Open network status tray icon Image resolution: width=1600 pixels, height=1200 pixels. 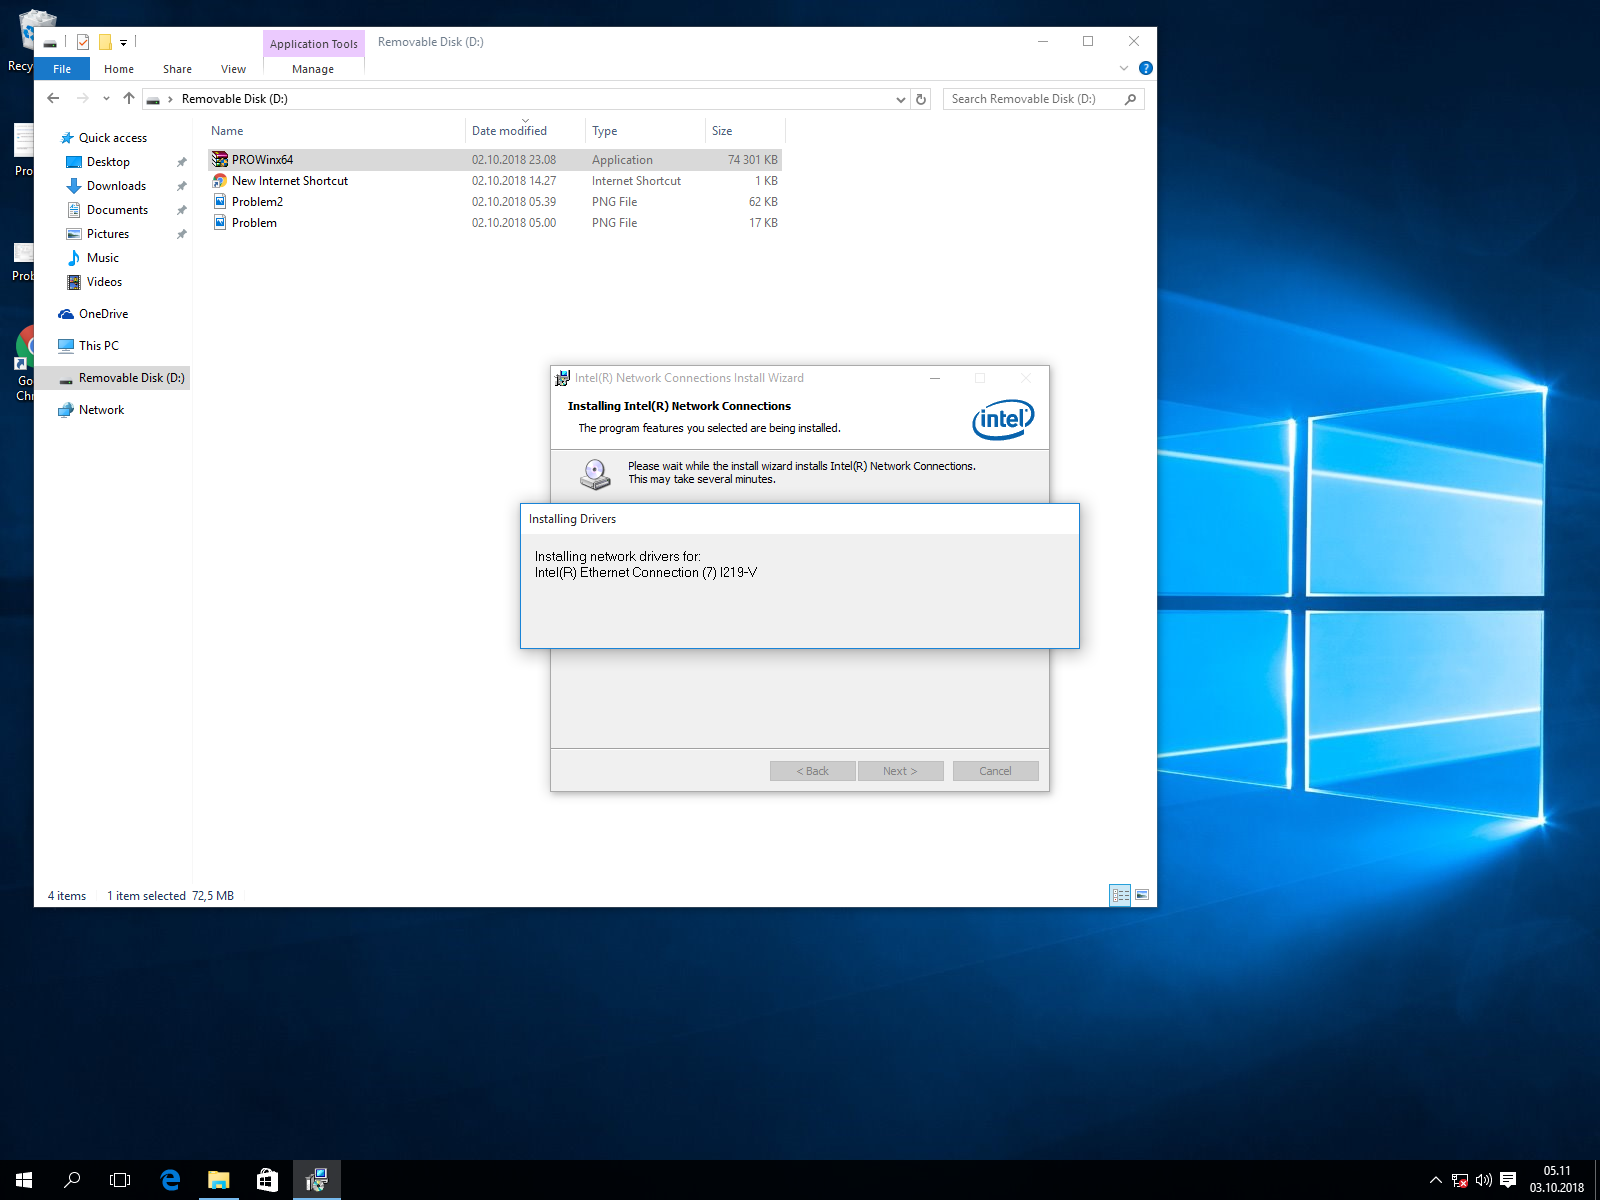coord(1460,1180)
